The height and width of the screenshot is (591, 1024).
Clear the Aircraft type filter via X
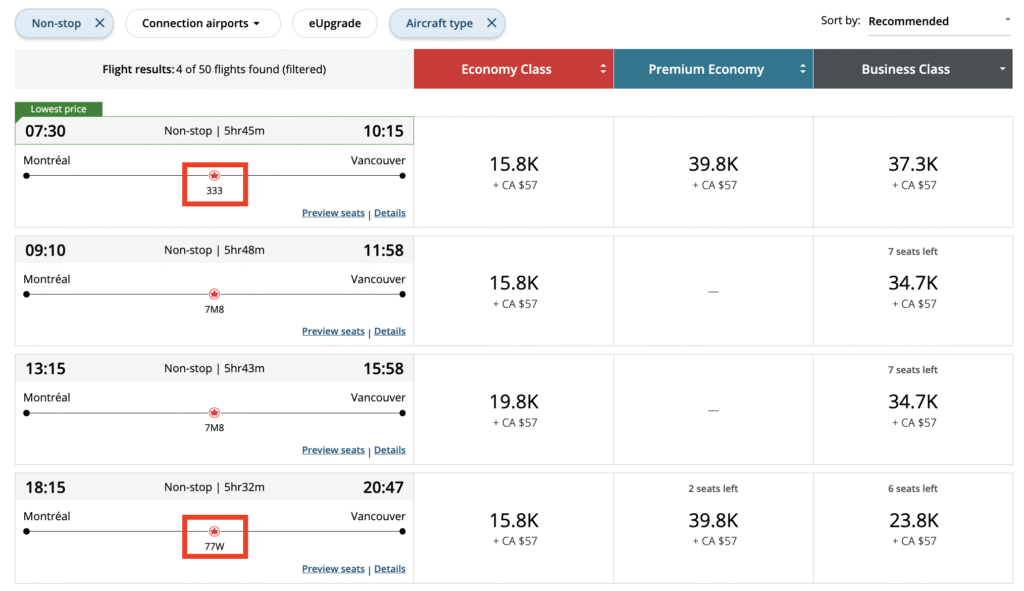491,23
